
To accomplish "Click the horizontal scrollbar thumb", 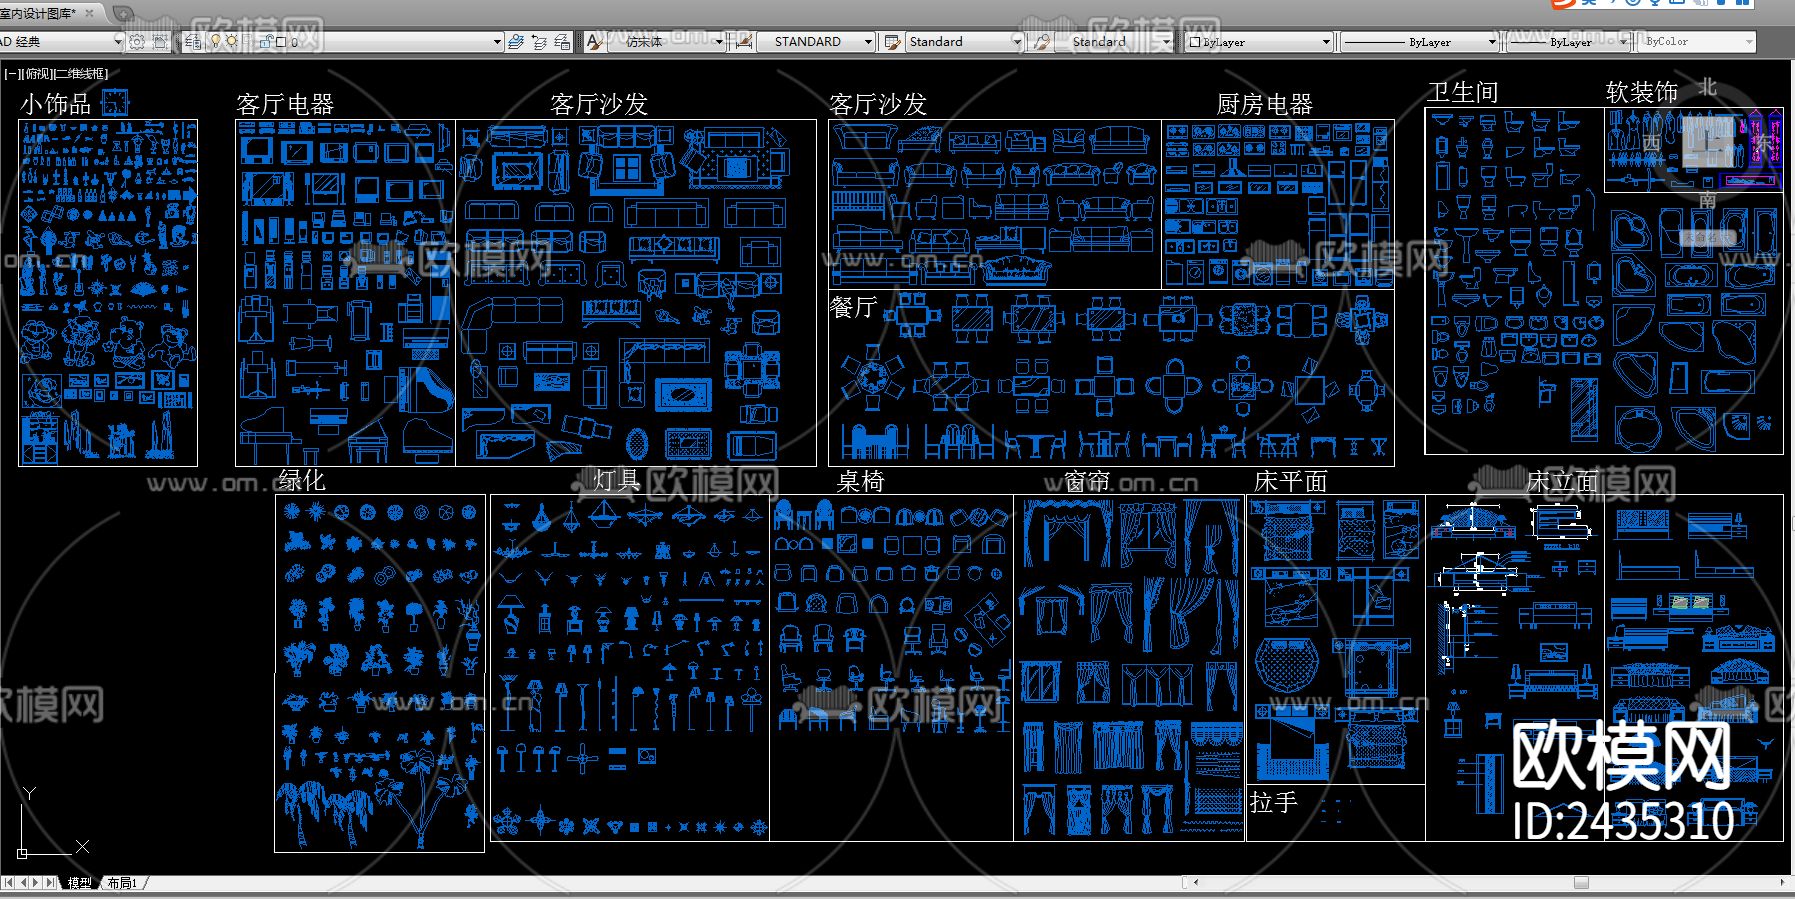I will click(1581, 883).
